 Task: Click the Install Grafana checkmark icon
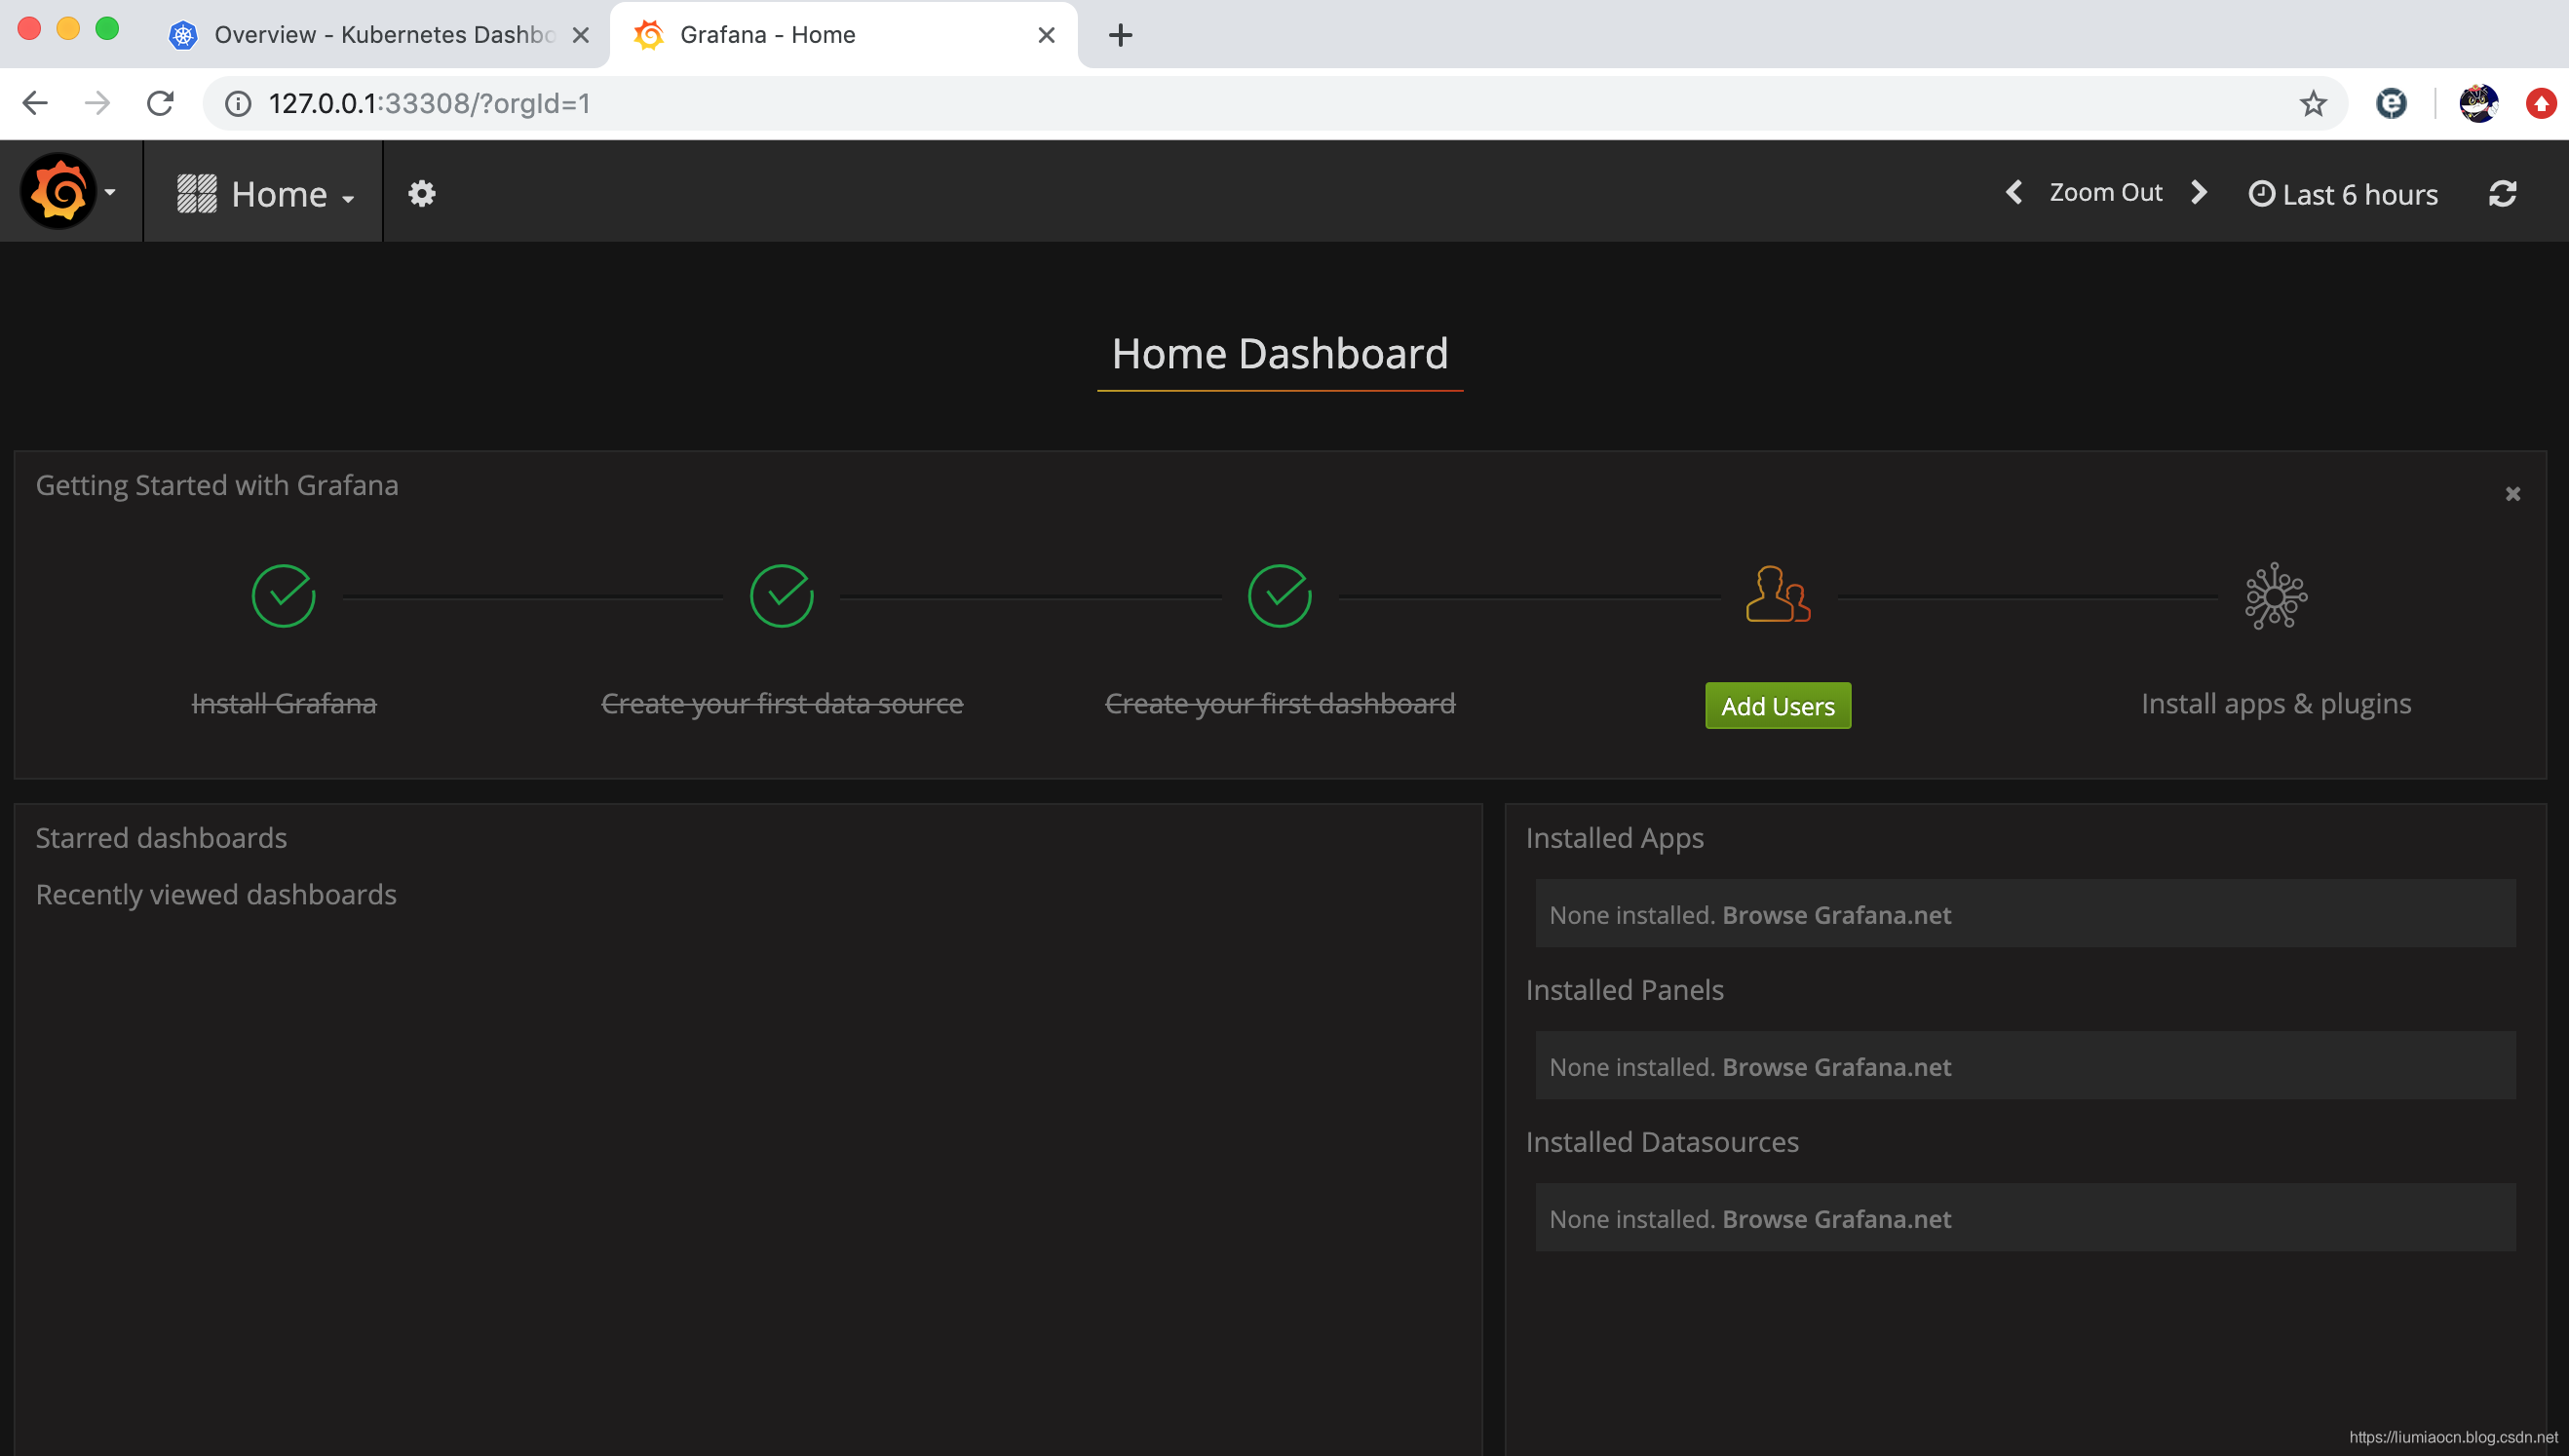click(283, 596)
